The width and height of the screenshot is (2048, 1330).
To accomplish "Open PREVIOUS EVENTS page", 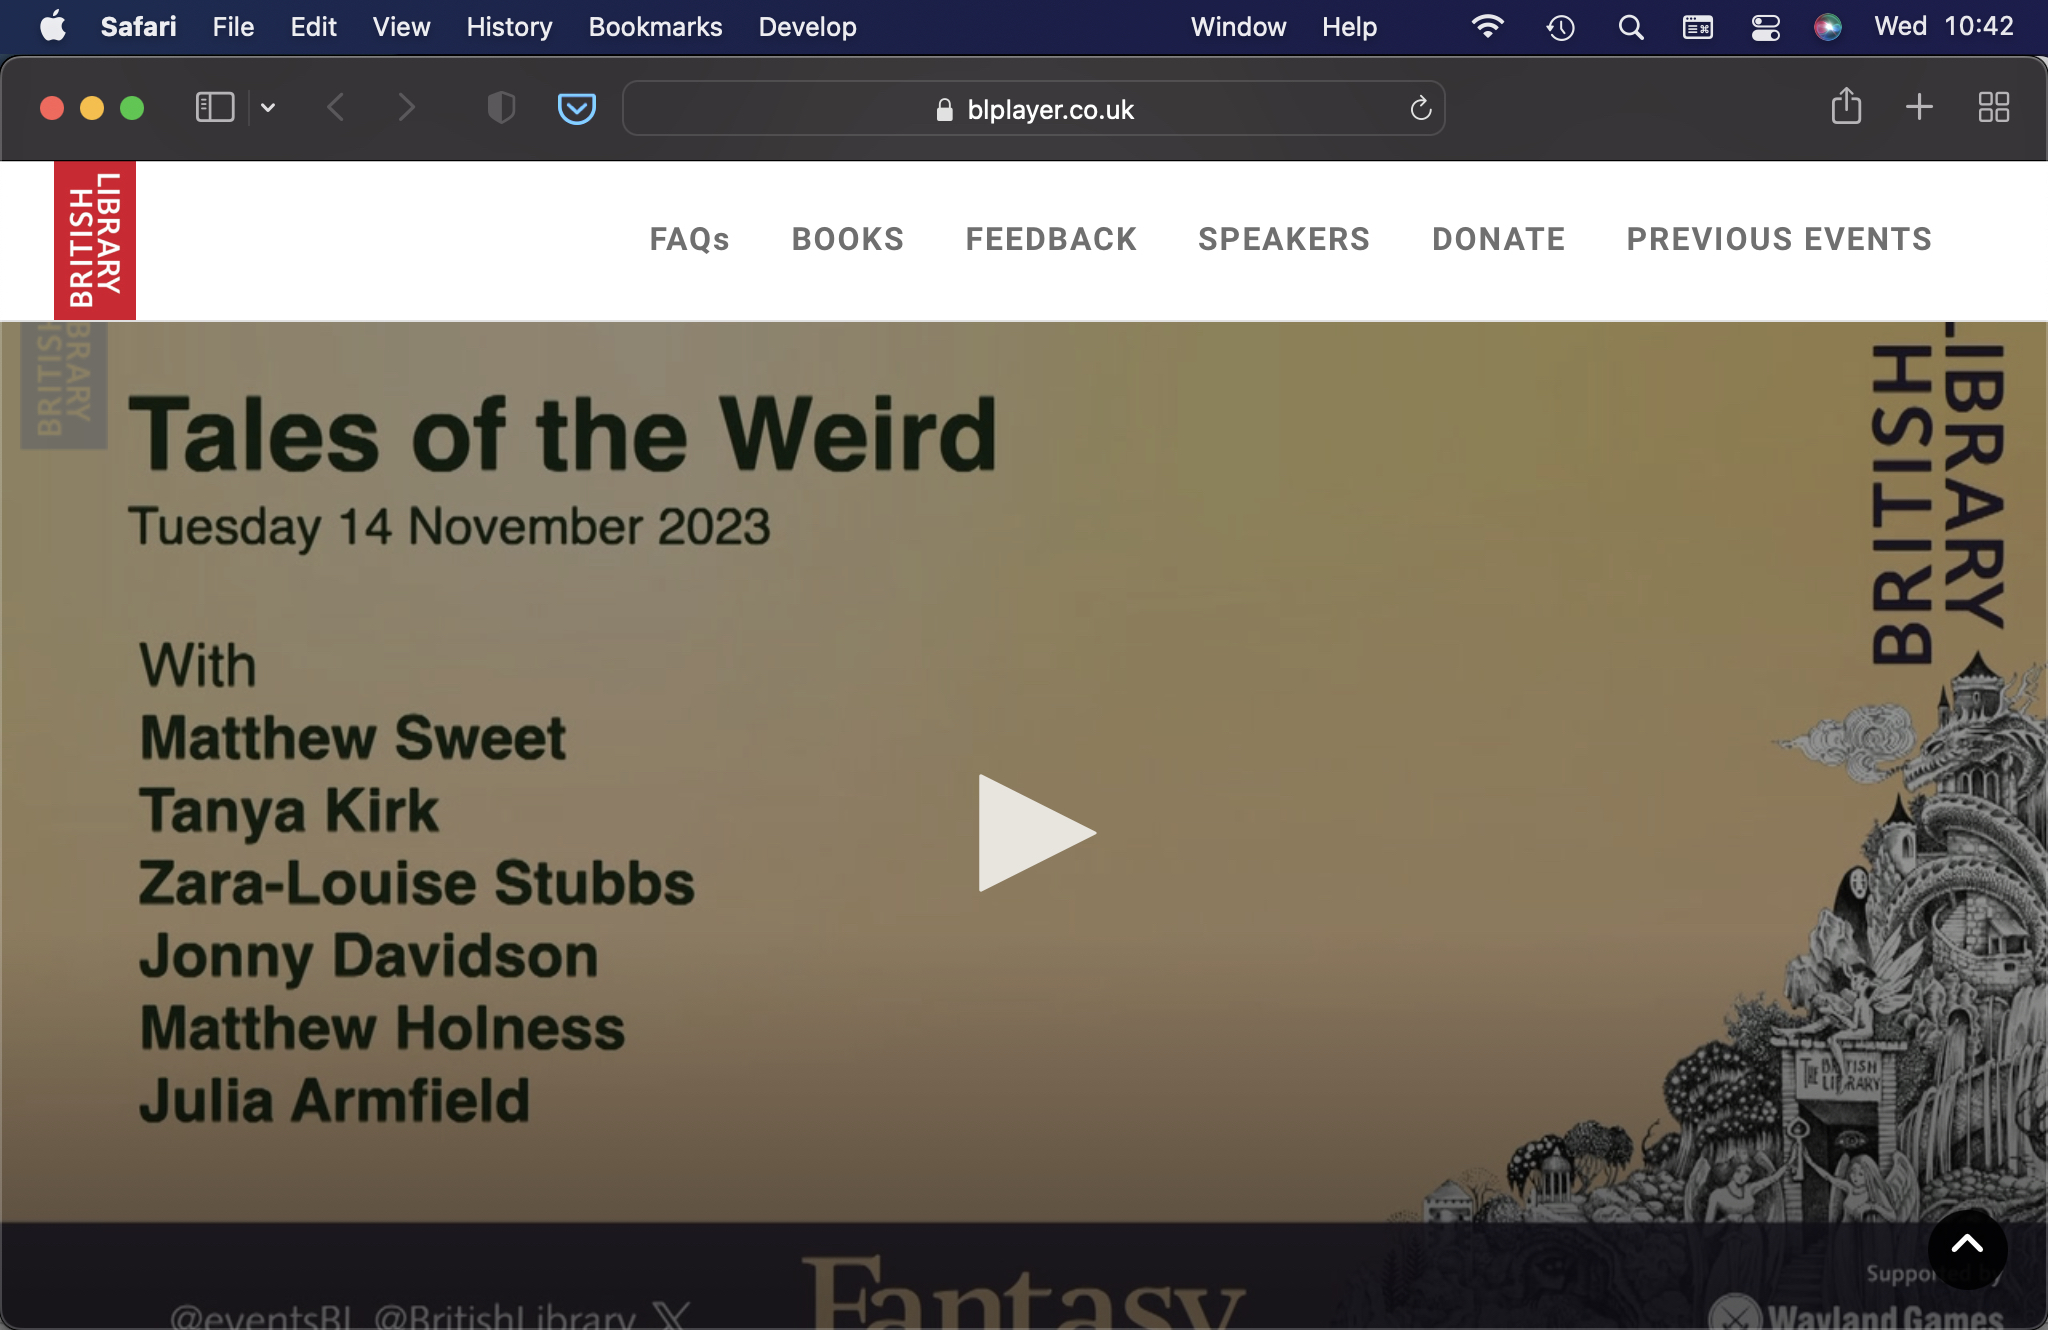I will coord(1779,239).
